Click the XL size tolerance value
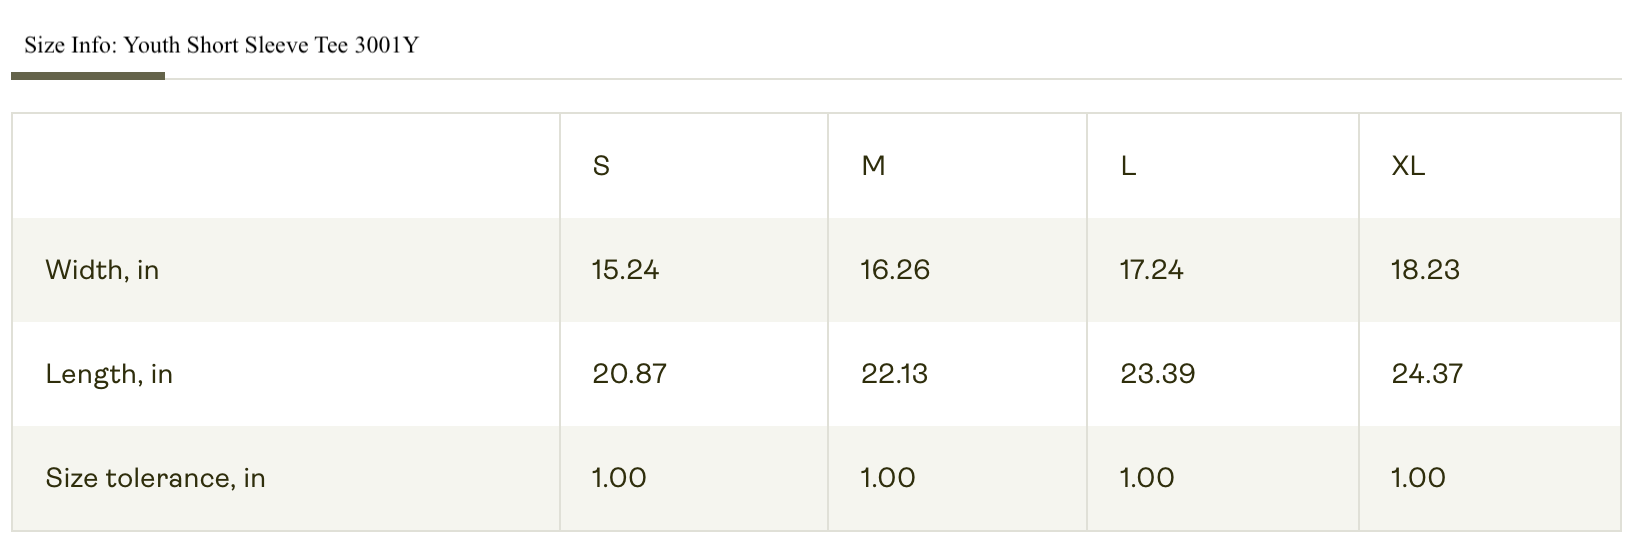This screenshot has height=542, width=1638. [1418, 478]
